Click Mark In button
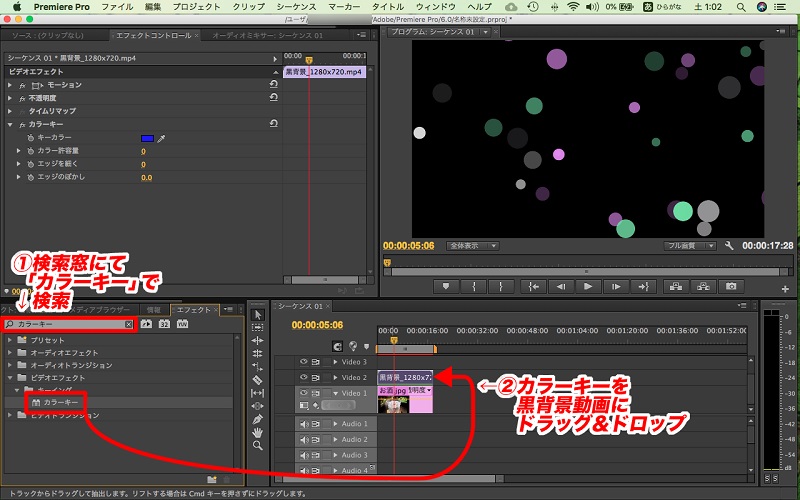The image size is (800, 500). click(473, 287)
